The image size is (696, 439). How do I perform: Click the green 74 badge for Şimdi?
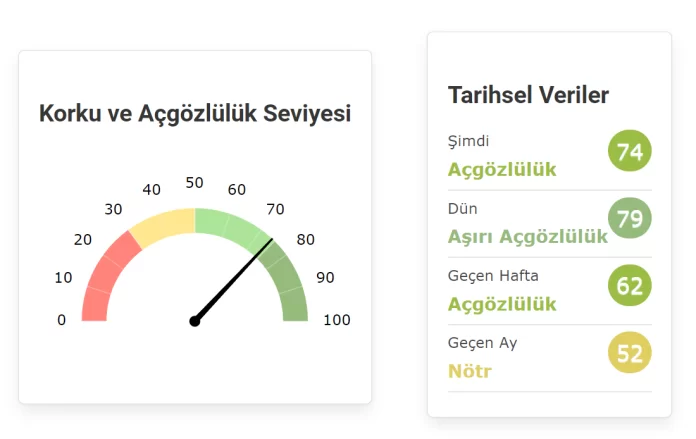point(630,152)
